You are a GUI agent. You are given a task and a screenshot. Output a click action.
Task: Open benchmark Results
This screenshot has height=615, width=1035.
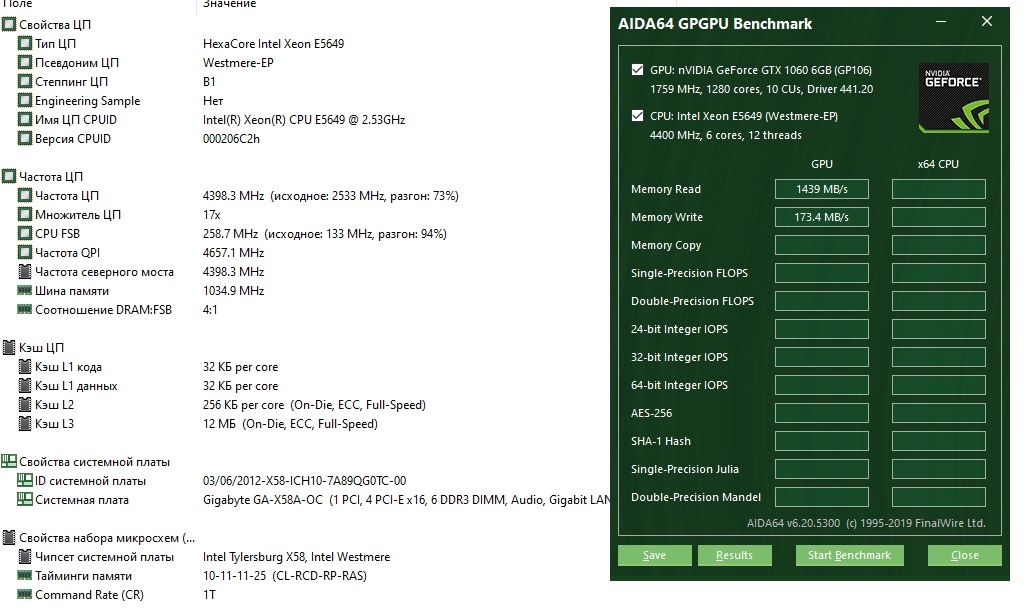click(x=734, y=556)
